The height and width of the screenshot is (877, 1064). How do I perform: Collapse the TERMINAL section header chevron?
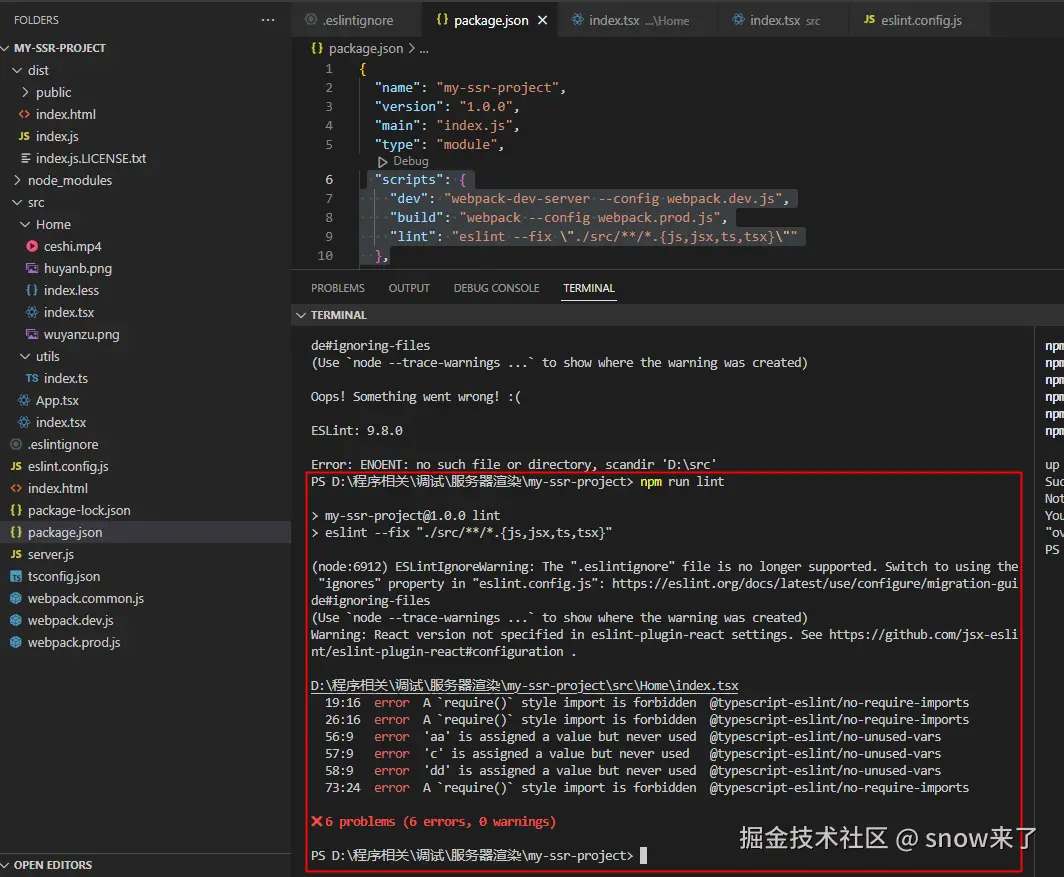[x=301, y=315]
